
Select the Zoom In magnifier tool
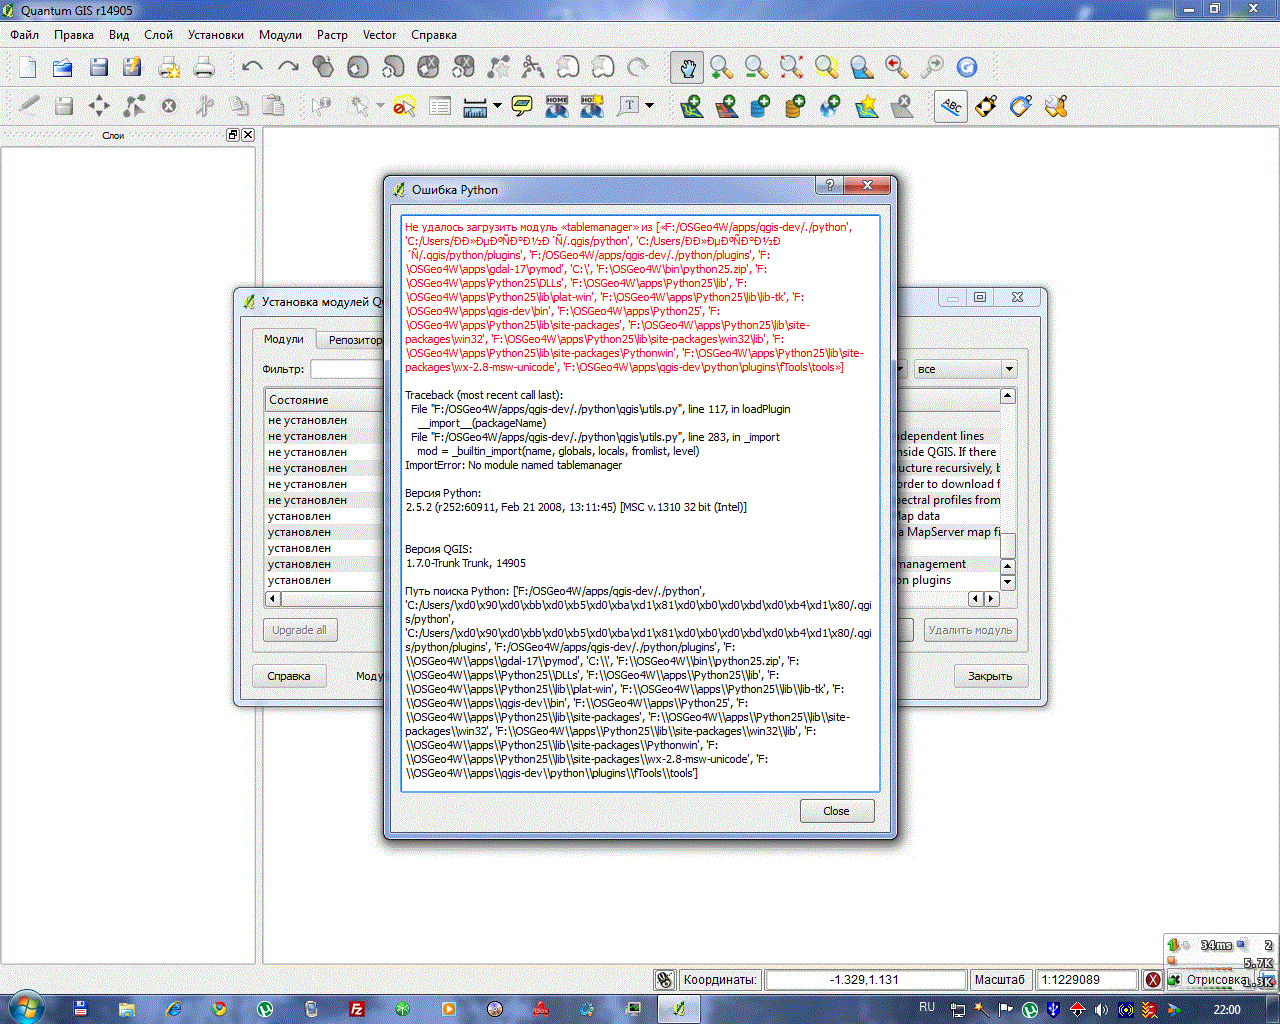[x=721, y=68]
